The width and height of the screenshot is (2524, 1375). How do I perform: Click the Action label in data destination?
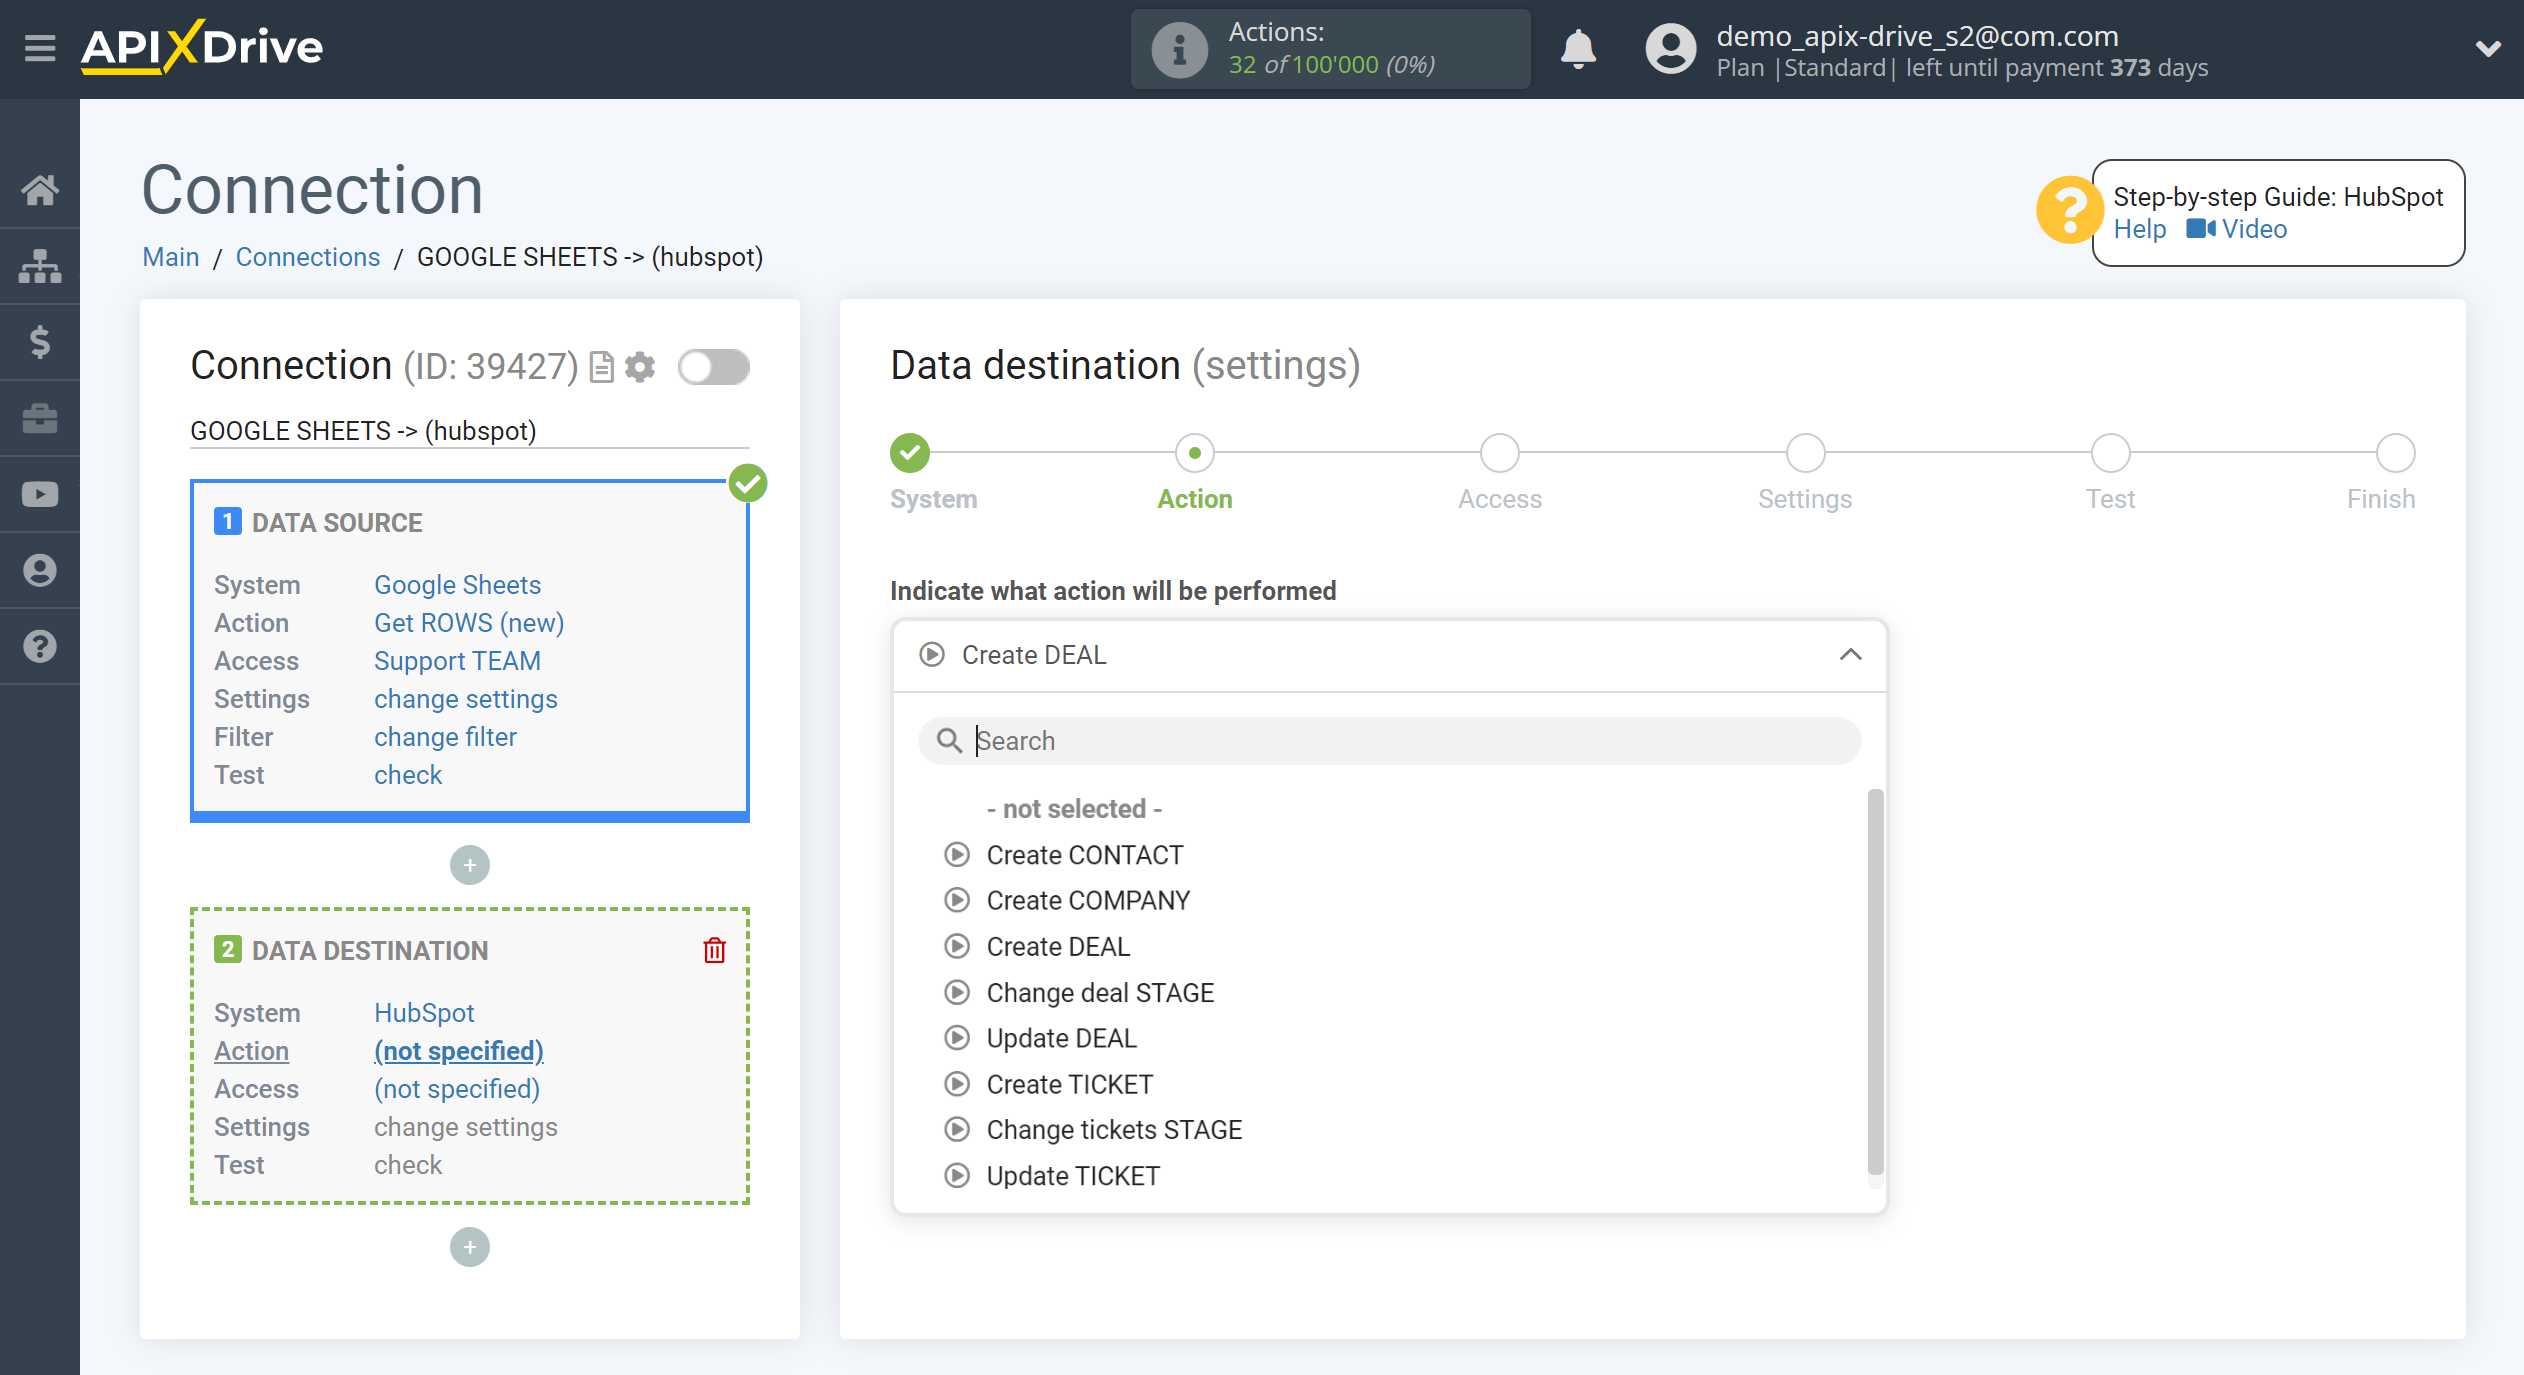coord(251,1051)
